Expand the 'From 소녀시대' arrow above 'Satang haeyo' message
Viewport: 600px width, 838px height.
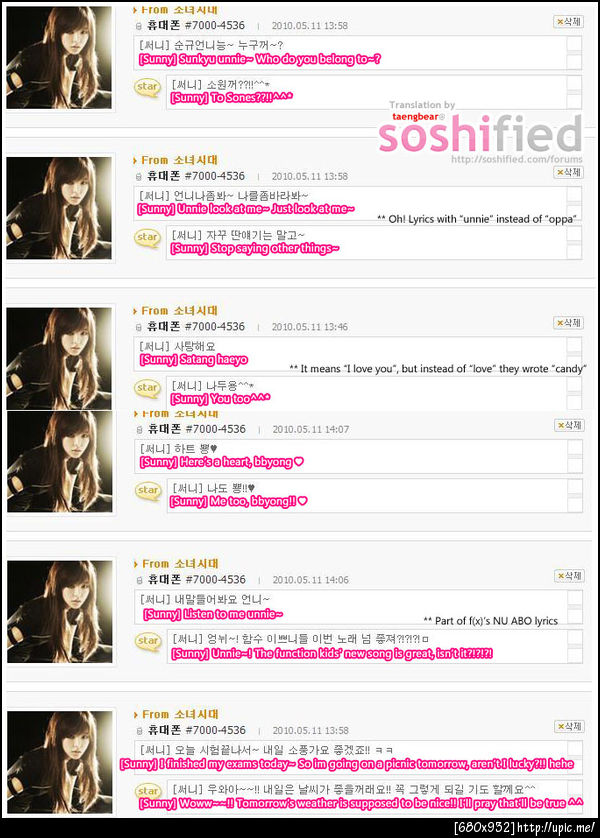pos(135,311)
